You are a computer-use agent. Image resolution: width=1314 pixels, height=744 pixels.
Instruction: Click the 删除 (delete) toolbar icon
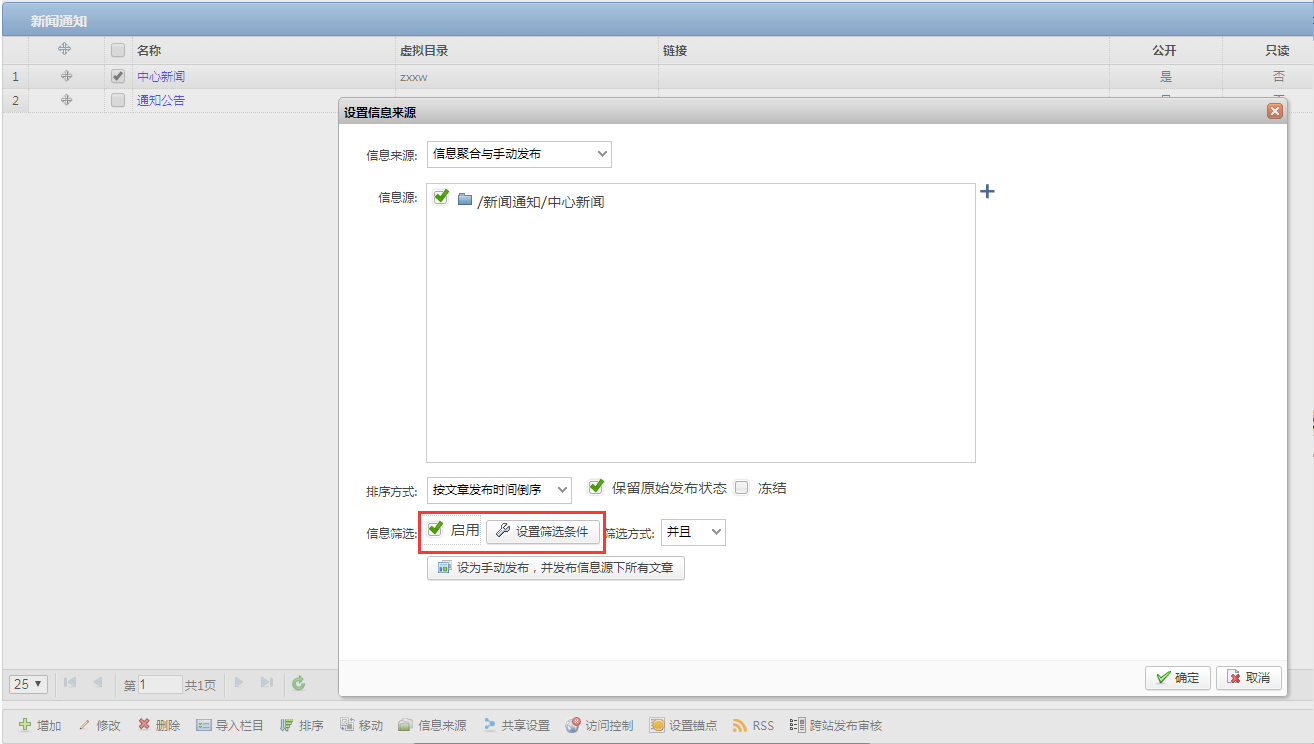[144, 725]
